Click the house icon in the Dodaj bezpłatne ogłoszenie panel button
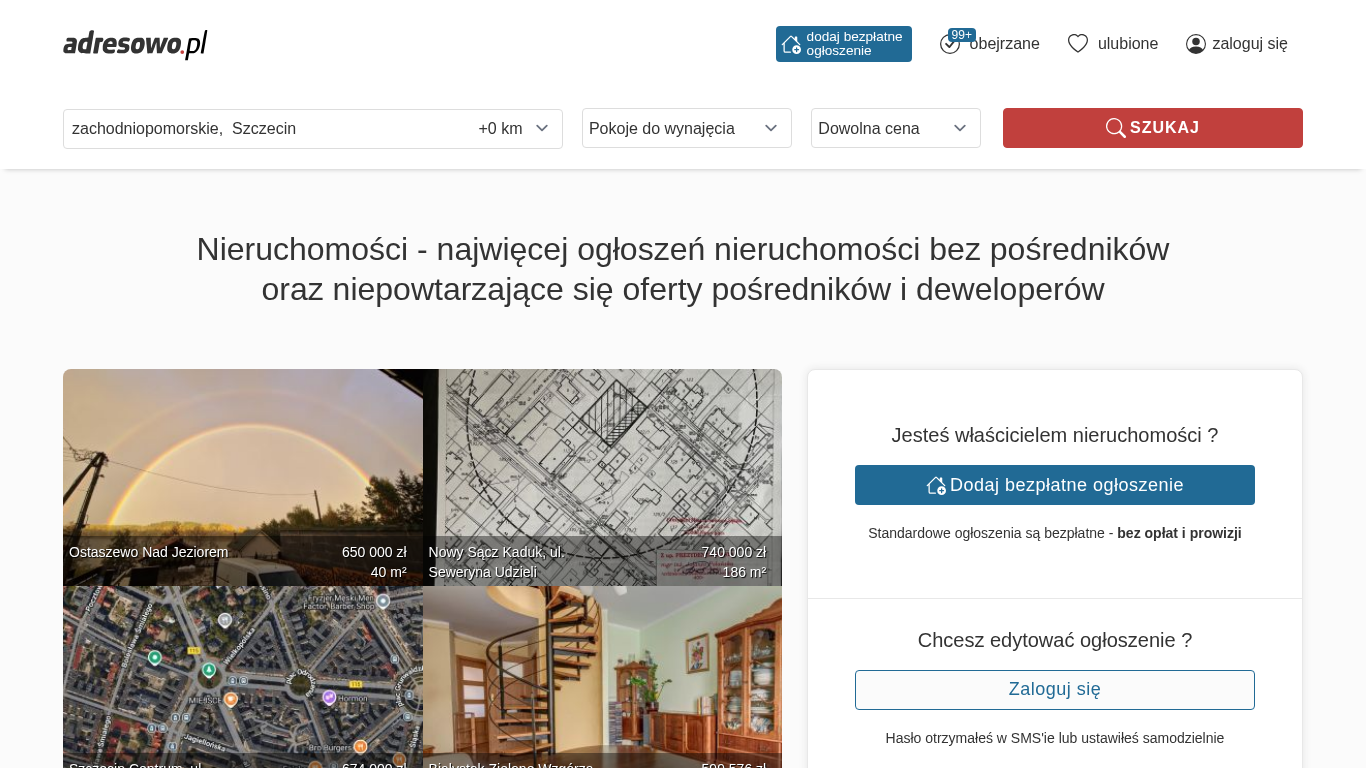This screenshot has width=1366, height=768. 936,485
